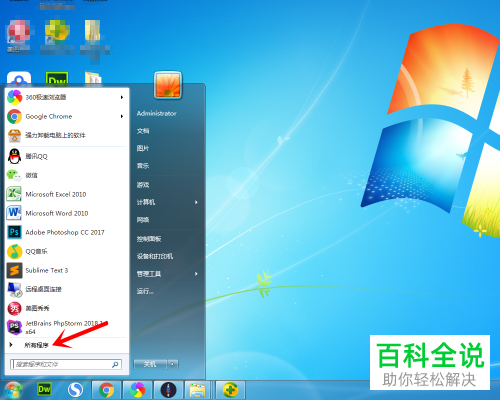Open Devices and Printers (设备和打印机)

coord(155,256)
